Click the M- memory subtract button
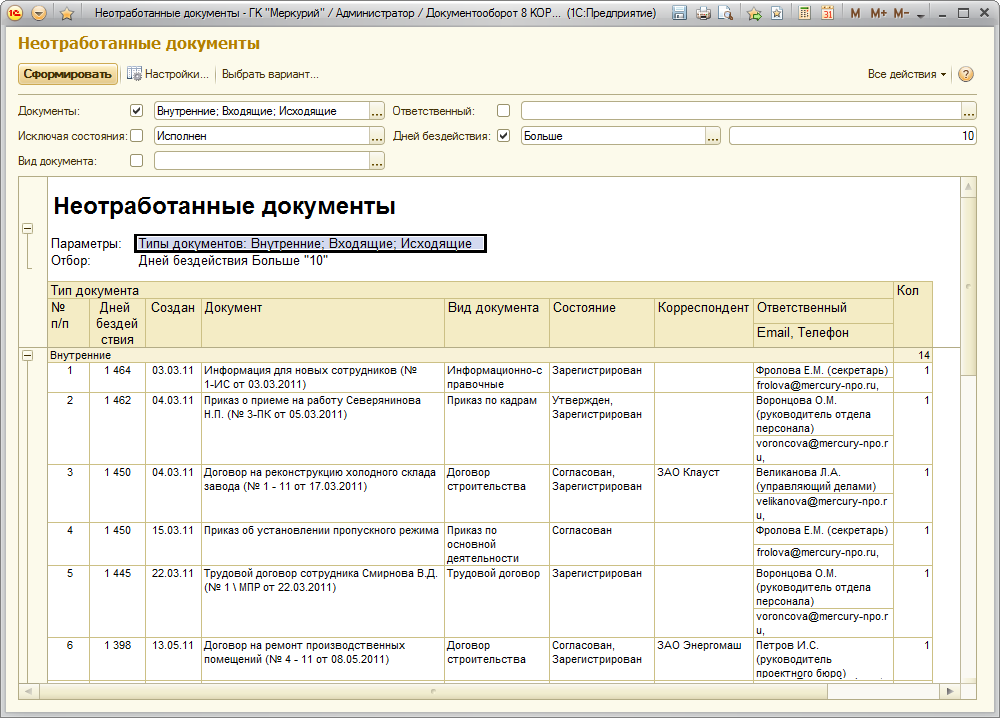Image resolution: width=1000 pixels, height=718 pixels. coord(901,13)
